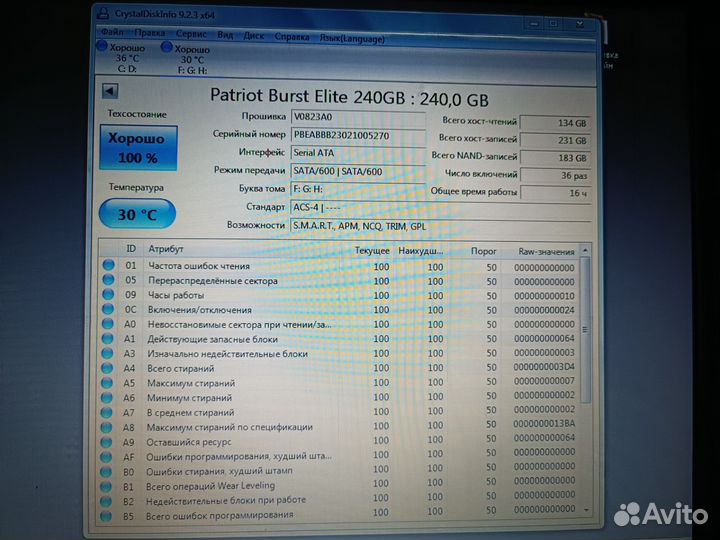Click status icon for attribute B2
Image resolution: width=720 pixels, height=540 pixels.
[x=106, y=501]
